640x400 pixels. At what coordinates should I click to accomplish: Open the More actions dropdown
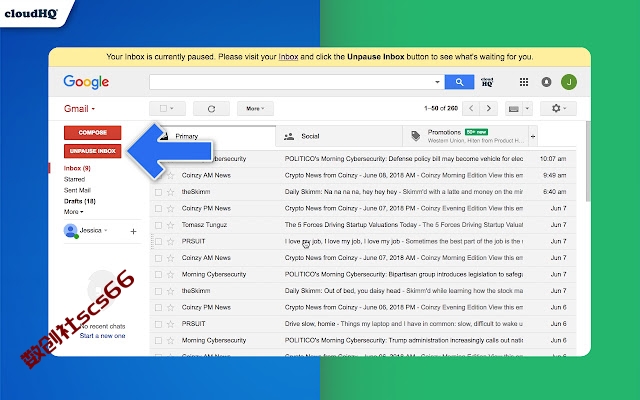[255, 109]
